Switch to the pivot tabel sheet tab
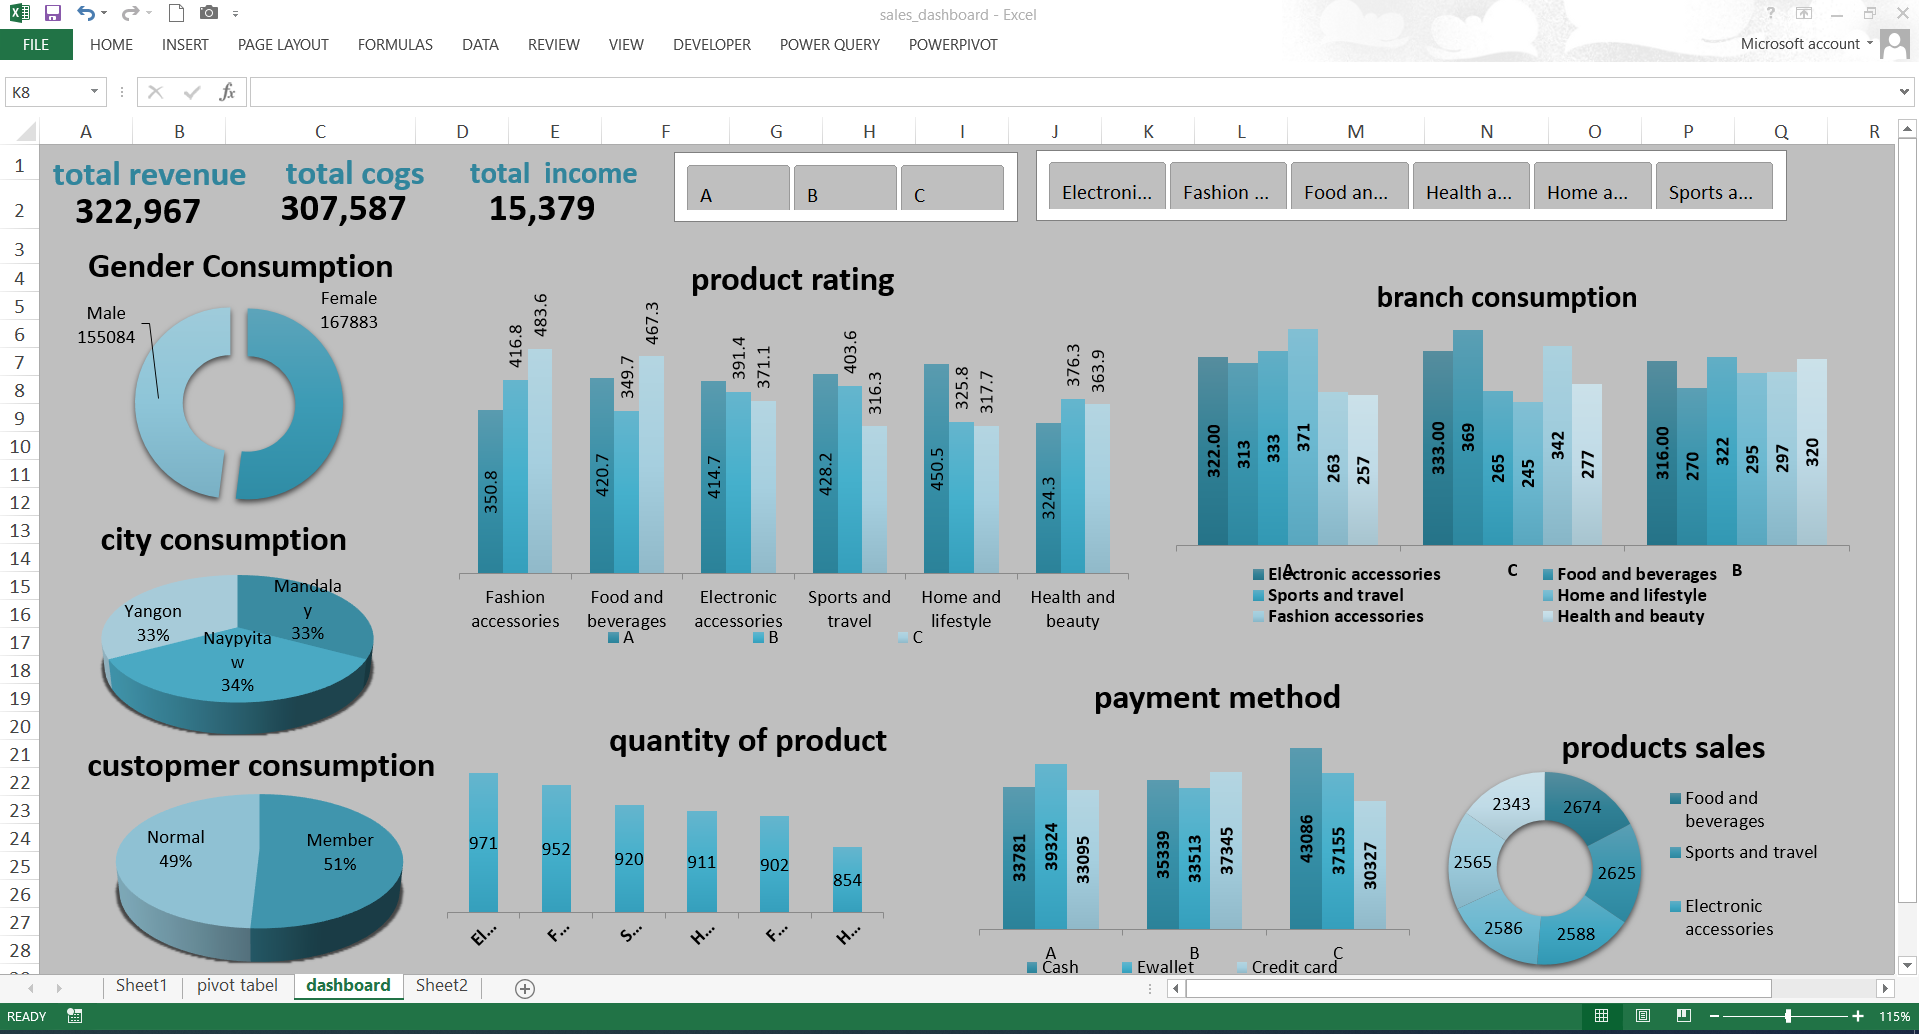 [x=237, y=986]
